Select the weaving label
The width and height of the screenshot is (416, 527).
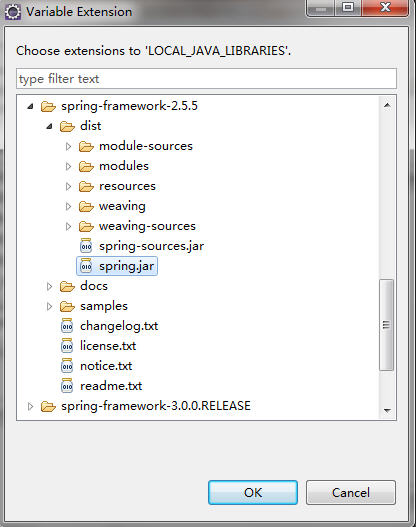(122, 206)
